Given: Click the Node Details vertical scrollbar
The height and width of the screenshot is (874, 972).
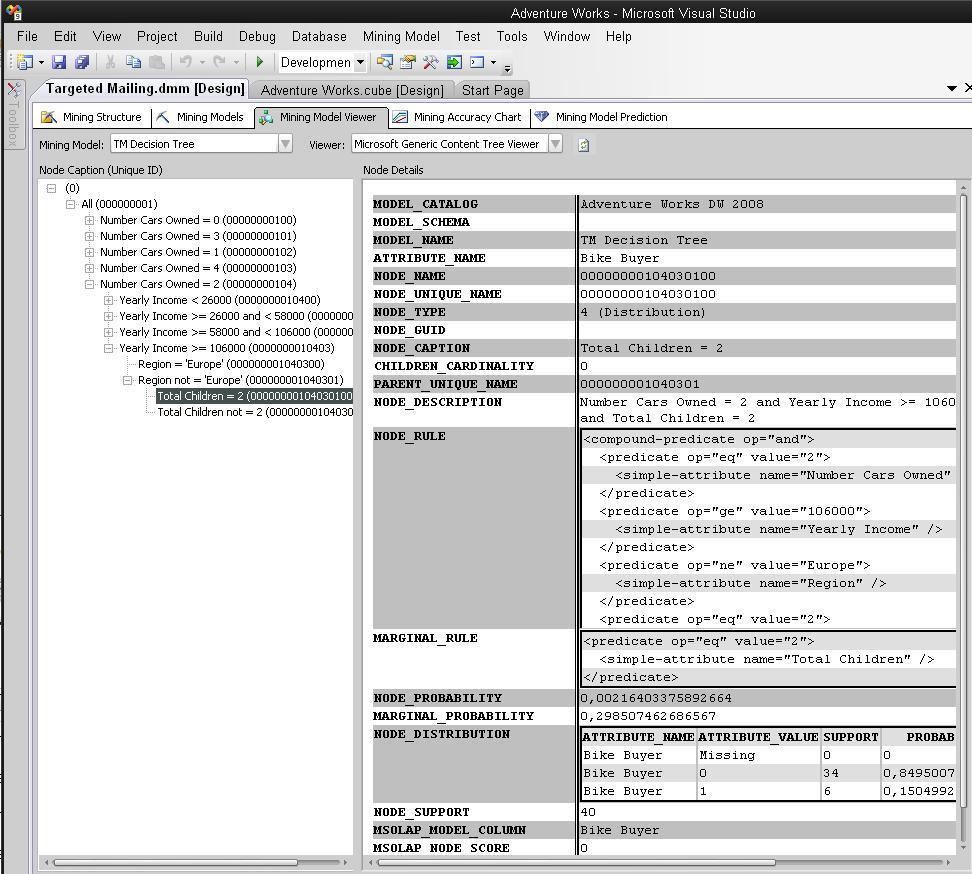Looking at the screenshot, I should point(963,502).
